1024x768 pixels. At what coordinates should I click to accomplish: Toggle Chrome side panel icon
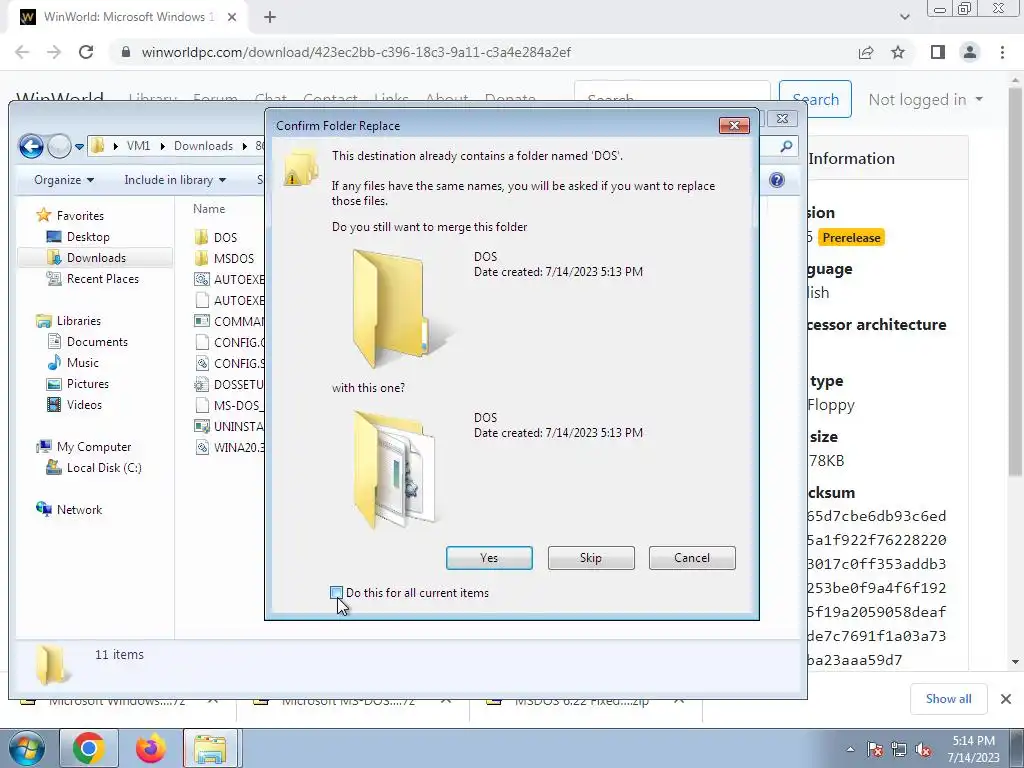(x=938, y=52)
